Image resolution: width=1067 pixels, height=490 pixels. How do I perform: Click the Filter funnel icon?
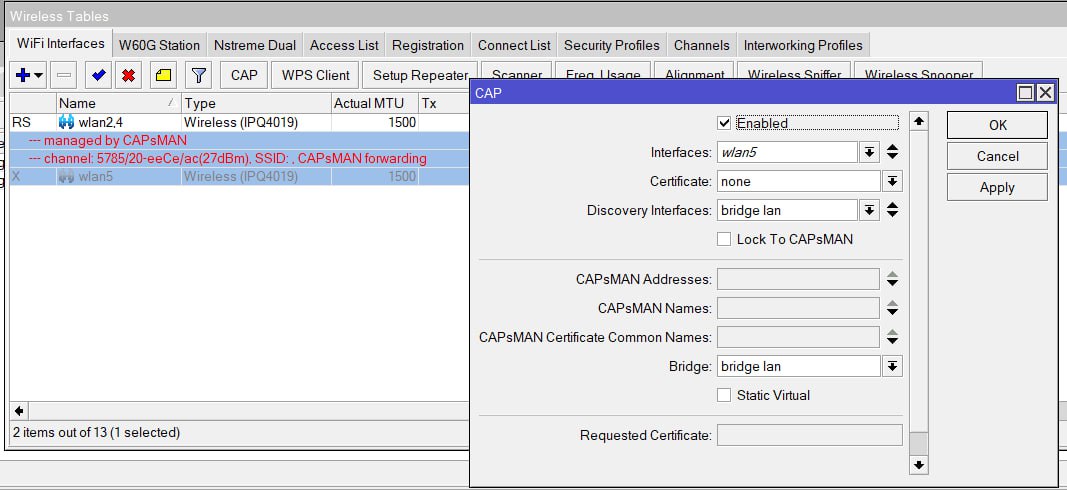[198, 76]
